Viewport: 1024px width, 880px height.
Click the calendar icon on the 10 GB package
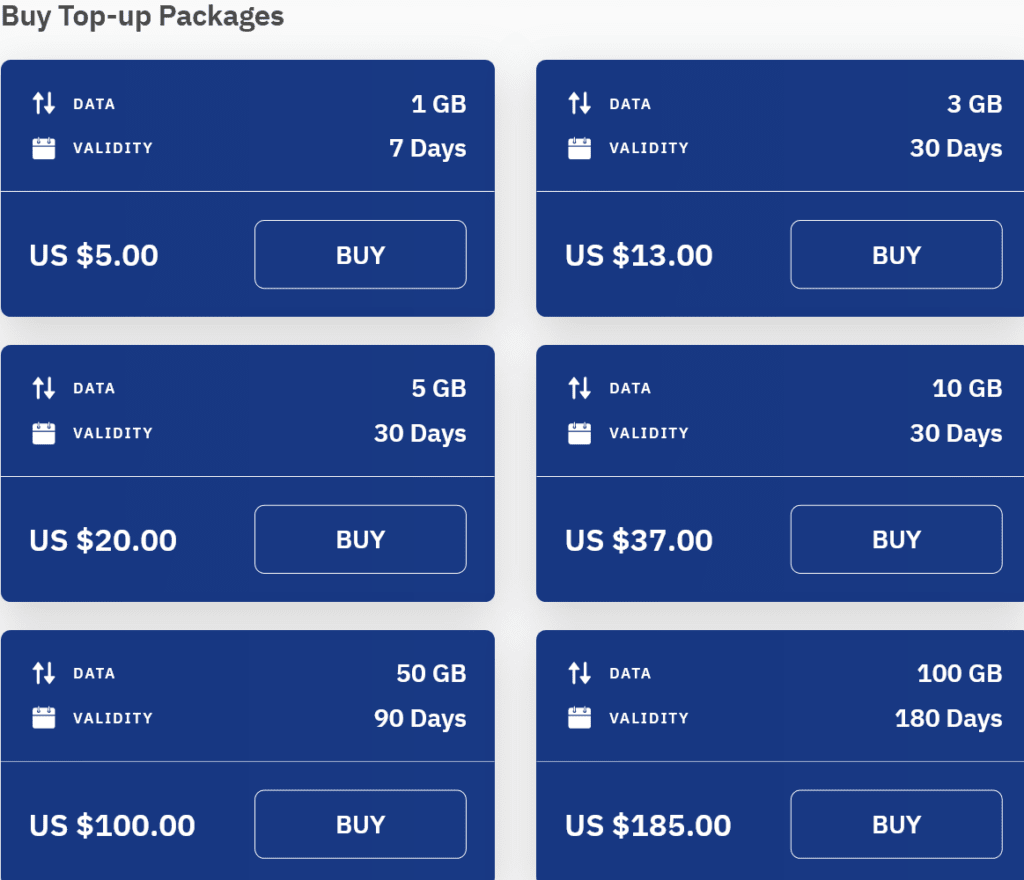point(580,434)
